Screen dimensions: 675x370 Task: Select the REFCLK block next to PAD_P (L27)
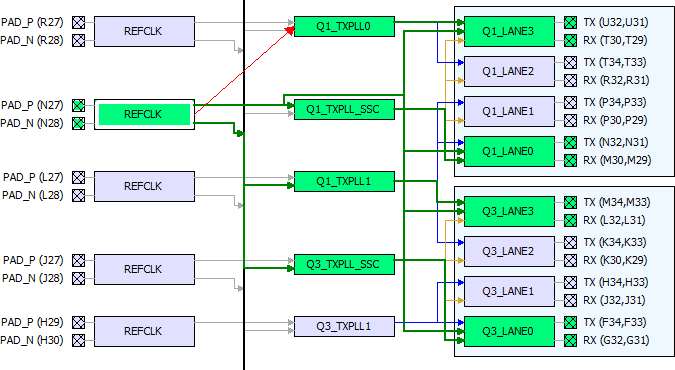click(x=144, y=187)
